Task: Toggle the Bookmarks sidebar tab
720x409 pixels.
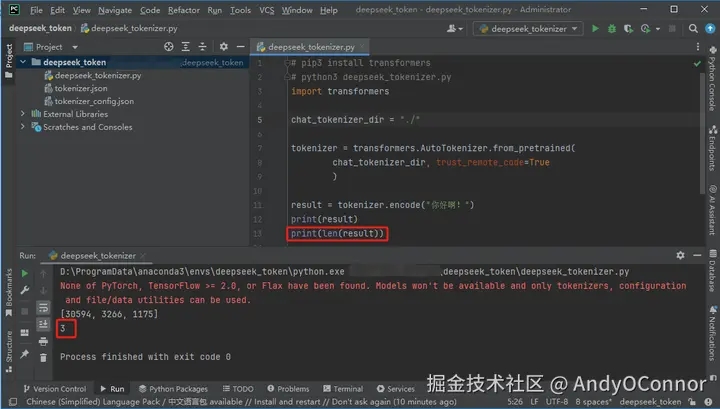Action: pyautogui.click(x=9, y=293)
